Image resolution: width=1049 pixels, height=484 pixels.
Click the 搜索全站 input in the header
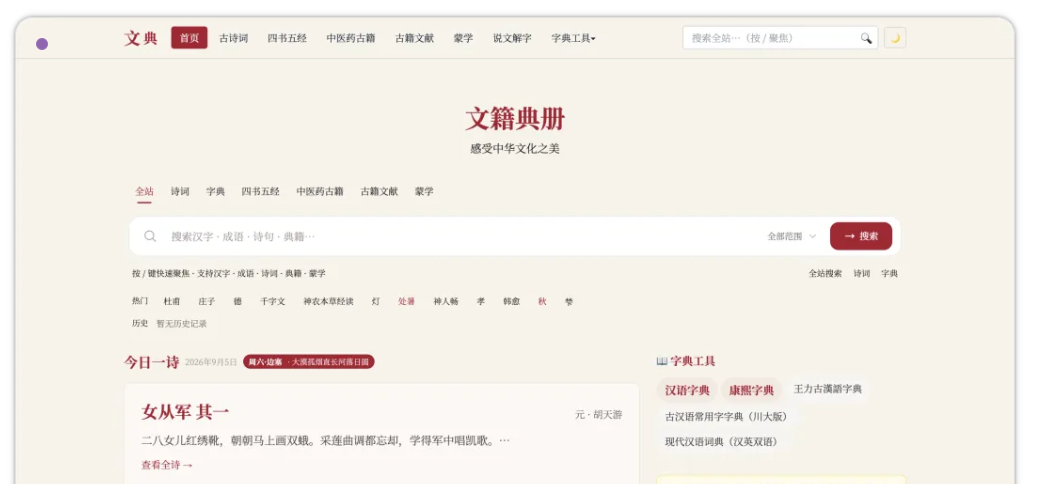pos(772,38)
